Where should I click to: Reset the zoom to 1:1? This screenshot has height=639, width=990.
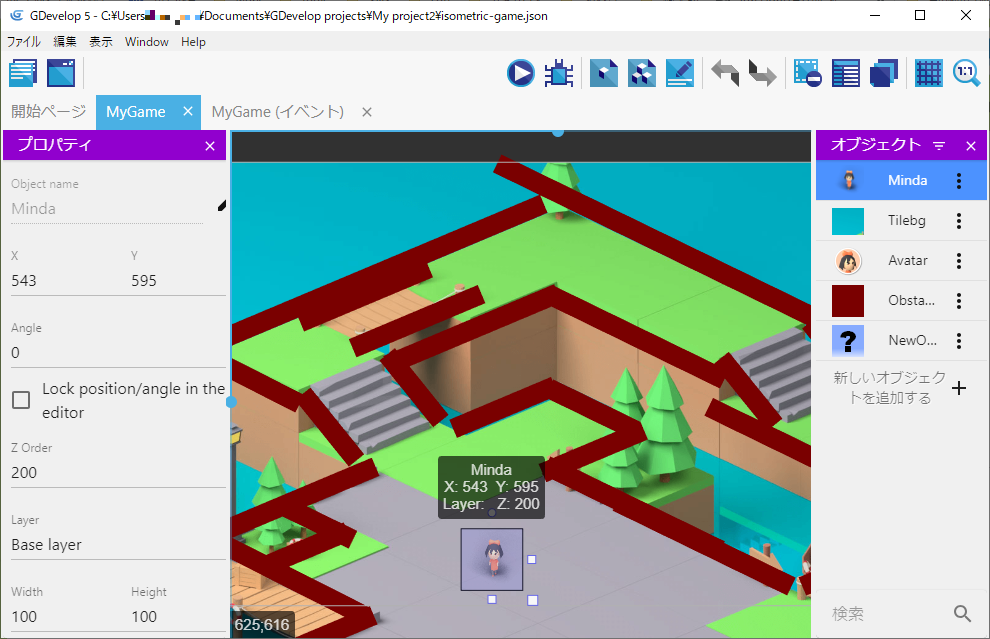[966, 72]
